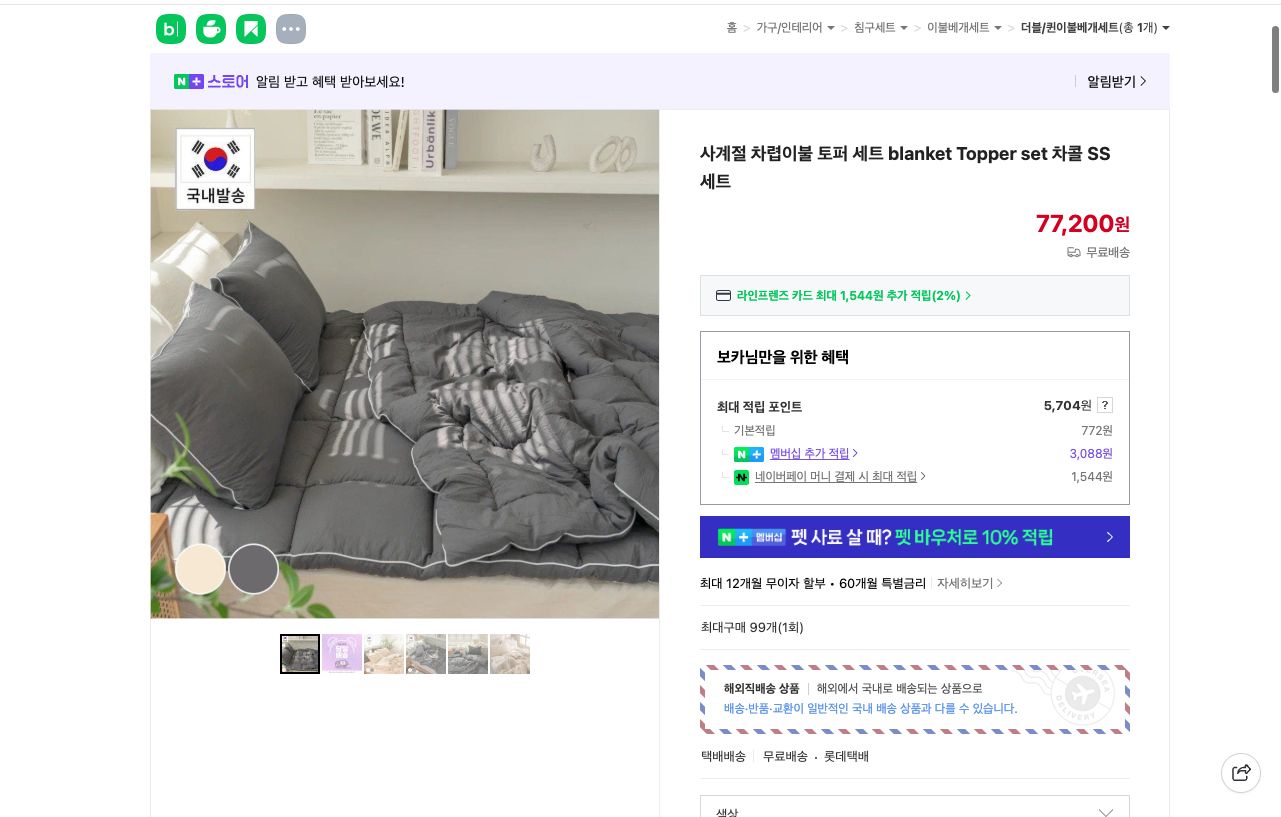Open the 멤버십 추가 적립 link
Viewport: 1281px width, 817px height.
[810, 453]
